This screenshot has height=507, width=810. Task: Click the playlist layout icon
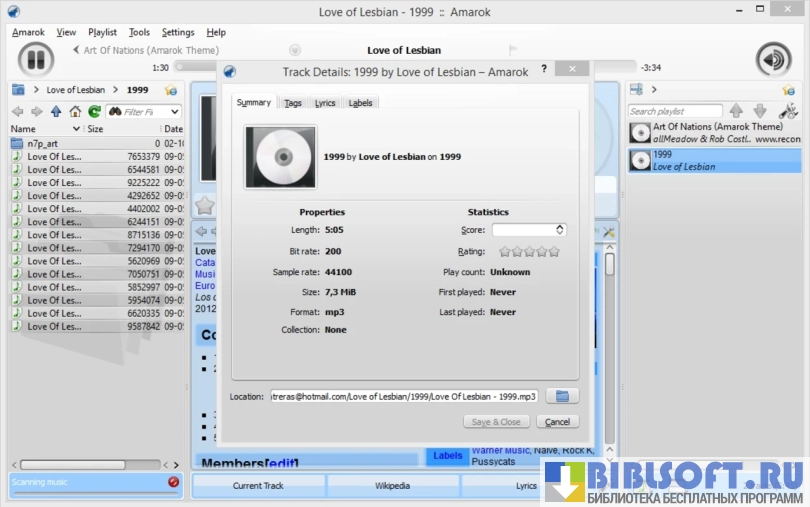pyautogui.click(x=636, y=89)
